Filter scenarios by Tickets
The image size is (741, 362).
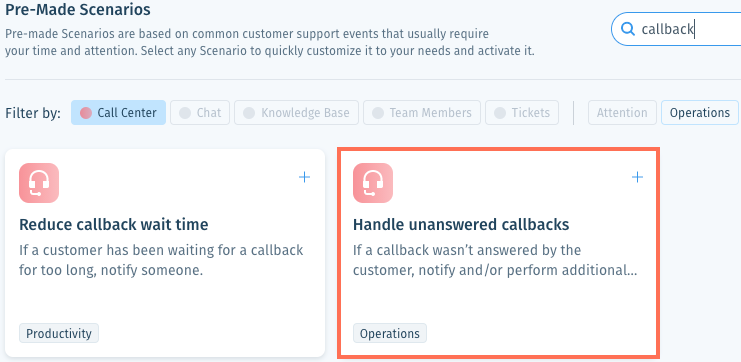click(522, 112)
